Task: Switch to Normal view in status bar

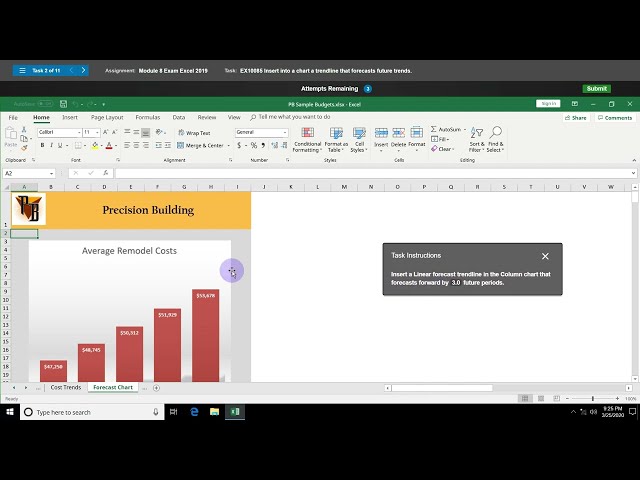Action: click(525, 398)
